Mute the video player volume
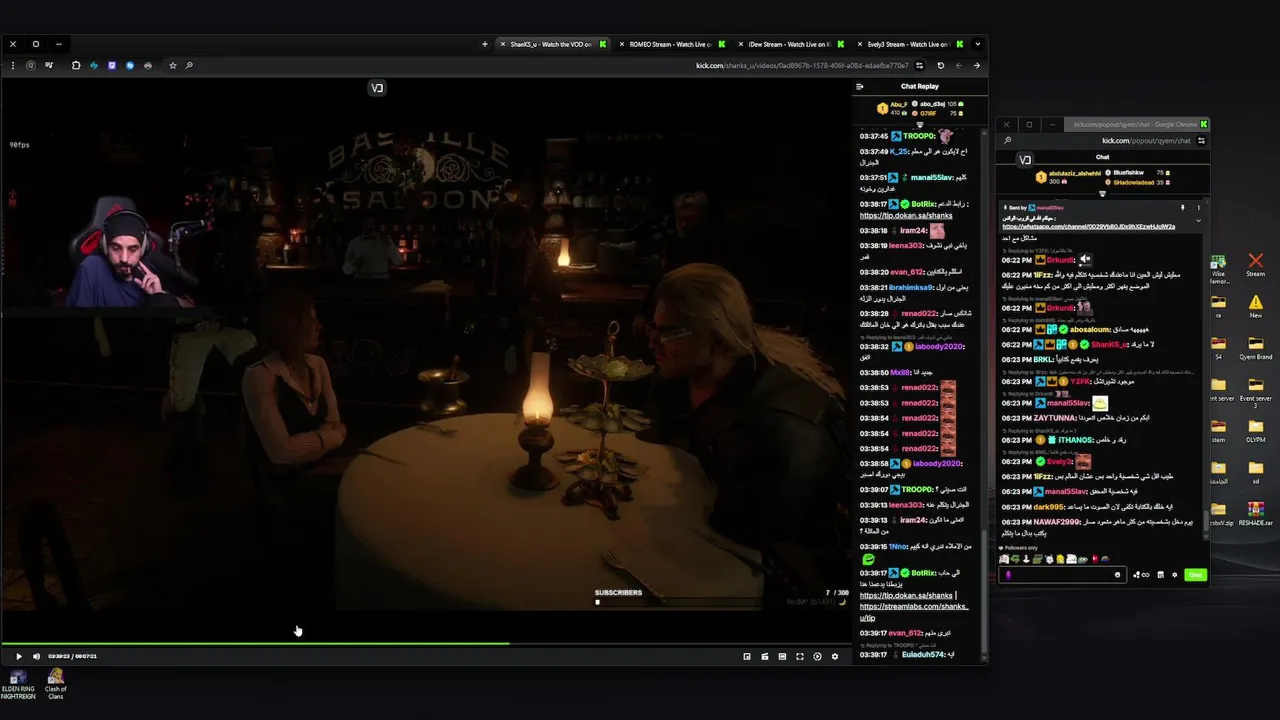The width and height of the screenshot is (1280, 720). coord(36,656)
